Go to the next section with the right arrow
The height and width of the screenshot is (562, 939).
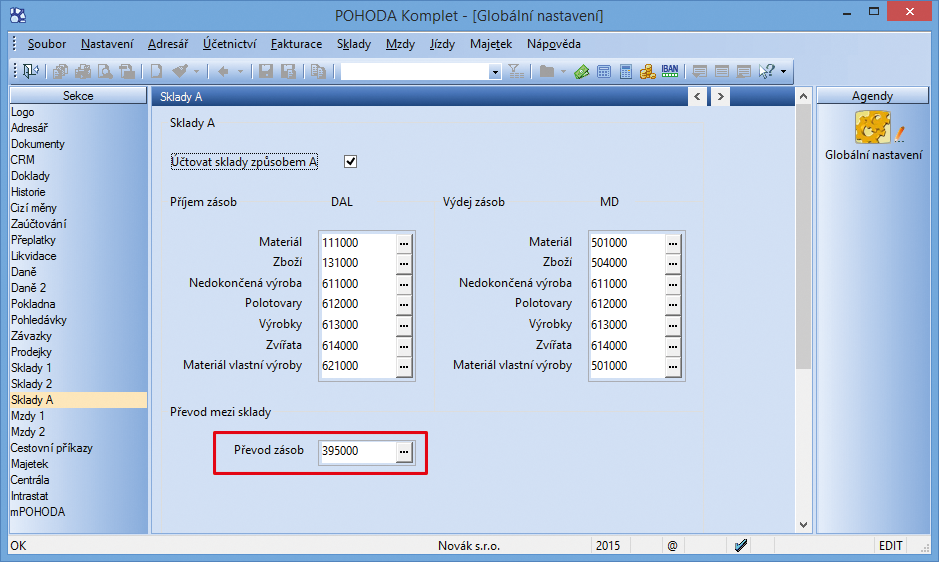click(720, 96)
